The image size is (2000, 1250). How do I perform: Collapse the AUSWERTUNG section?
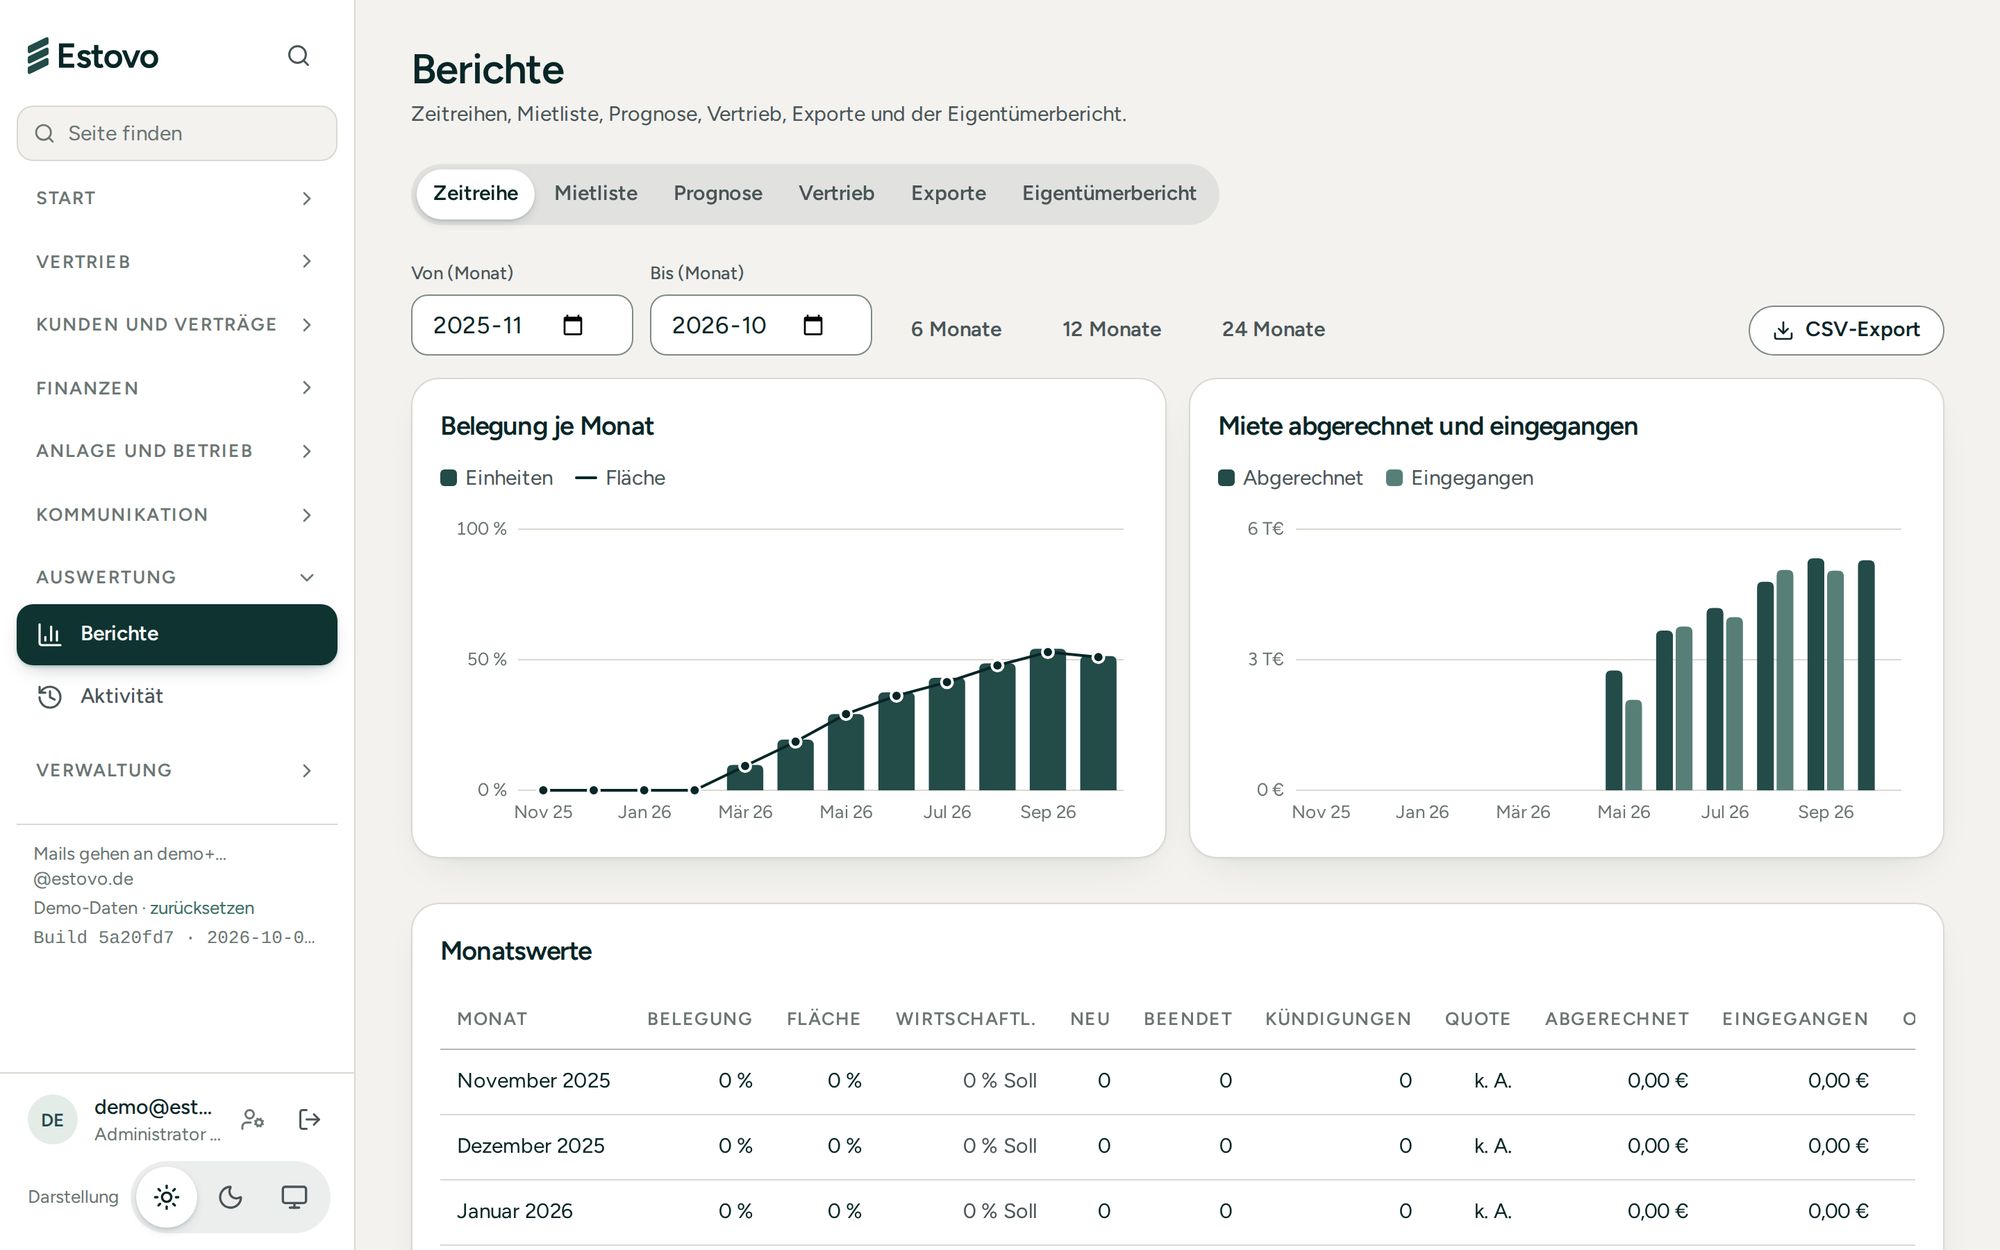pyautogui.click(x=177, y=577)
